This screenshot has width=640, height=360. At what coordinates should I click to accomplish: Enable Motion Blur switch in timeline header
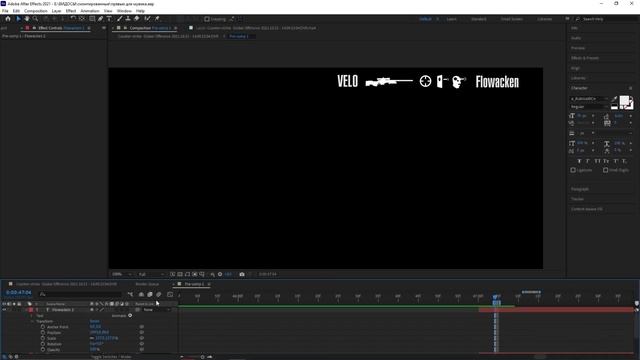click(159, 294)
